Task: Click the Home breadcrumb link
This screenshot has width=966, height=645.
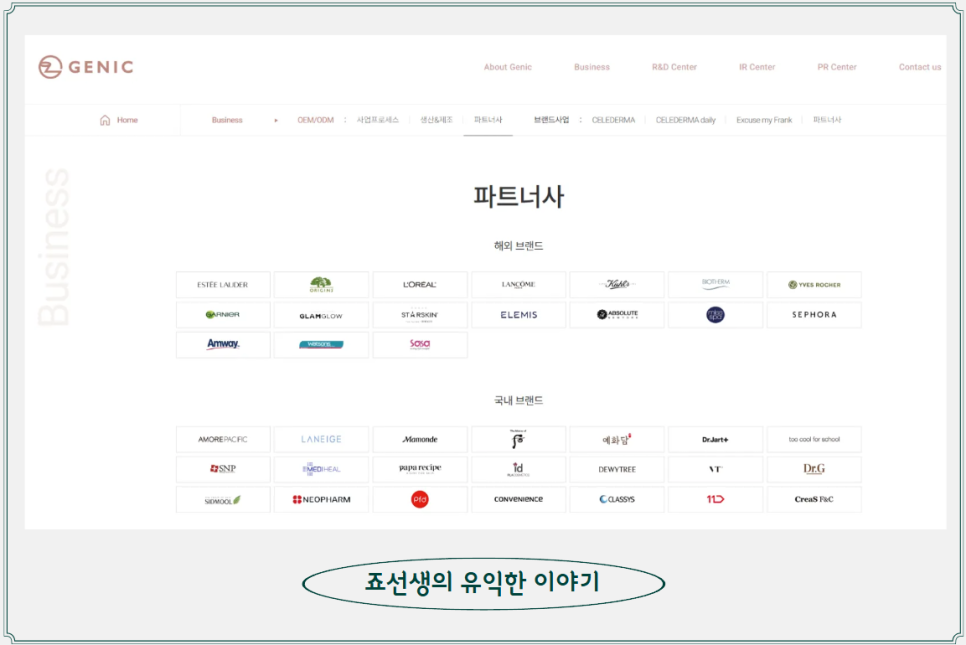Action: (127, 120)
